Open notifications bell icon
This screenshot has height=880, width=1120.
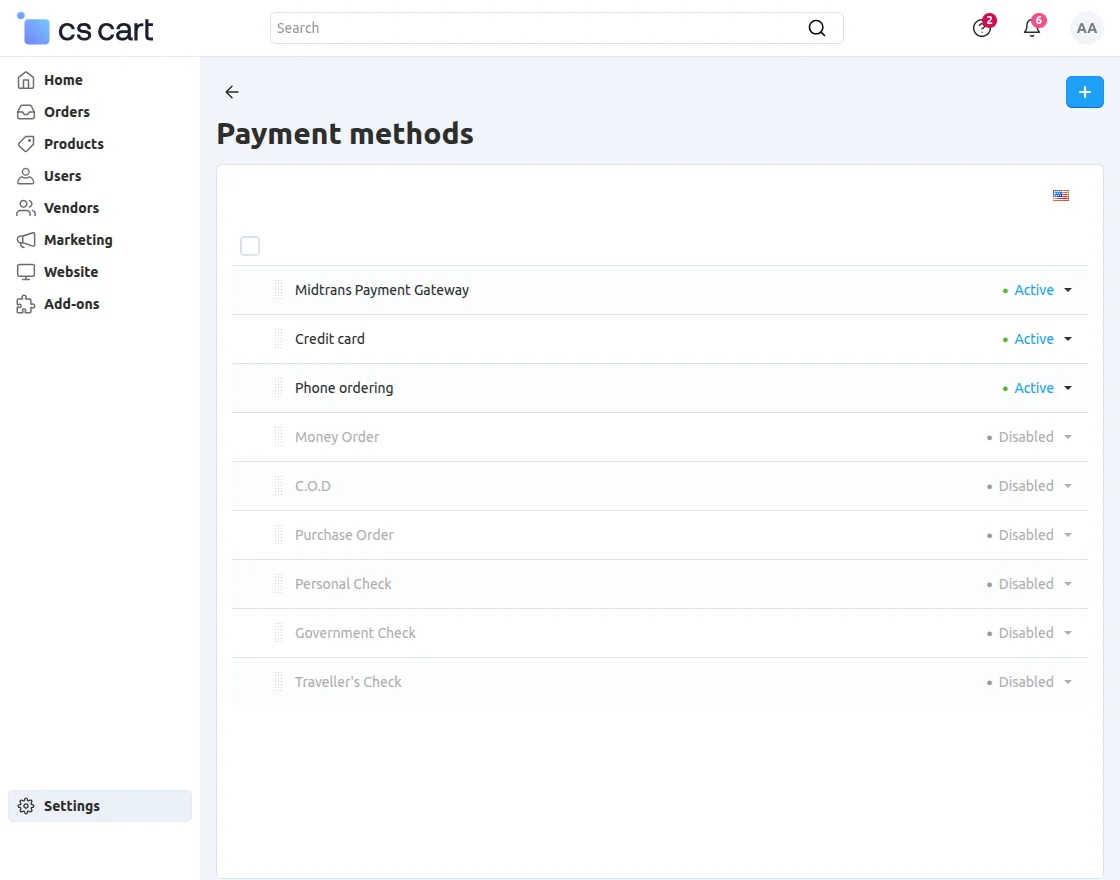(x=1031, y=27)
